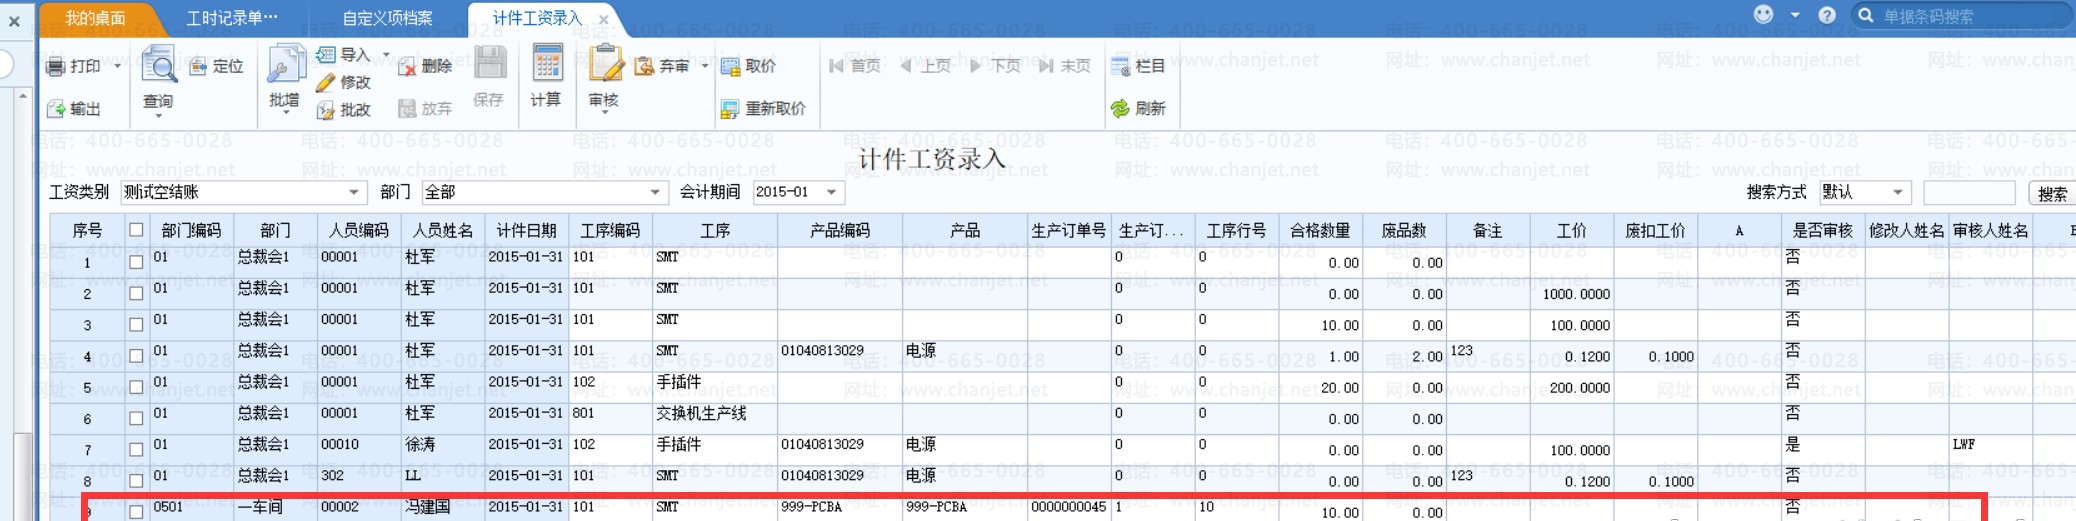
Task: Check the checkbox for row 1
Action: point(136,262)
